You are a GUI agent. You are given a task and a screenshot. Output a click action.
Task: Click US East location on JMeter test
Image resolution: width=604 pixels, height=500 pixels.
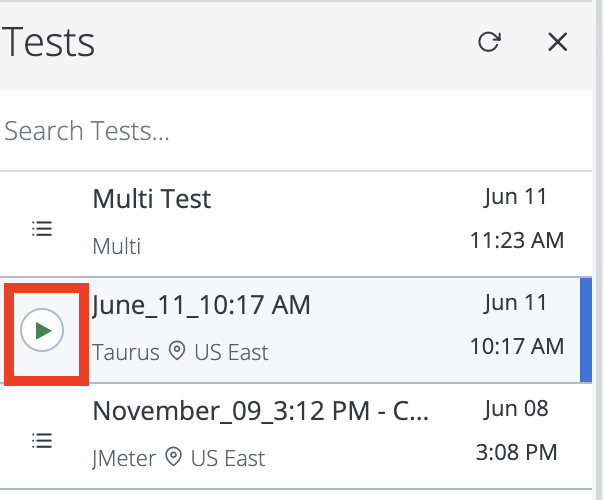(228, 458)
